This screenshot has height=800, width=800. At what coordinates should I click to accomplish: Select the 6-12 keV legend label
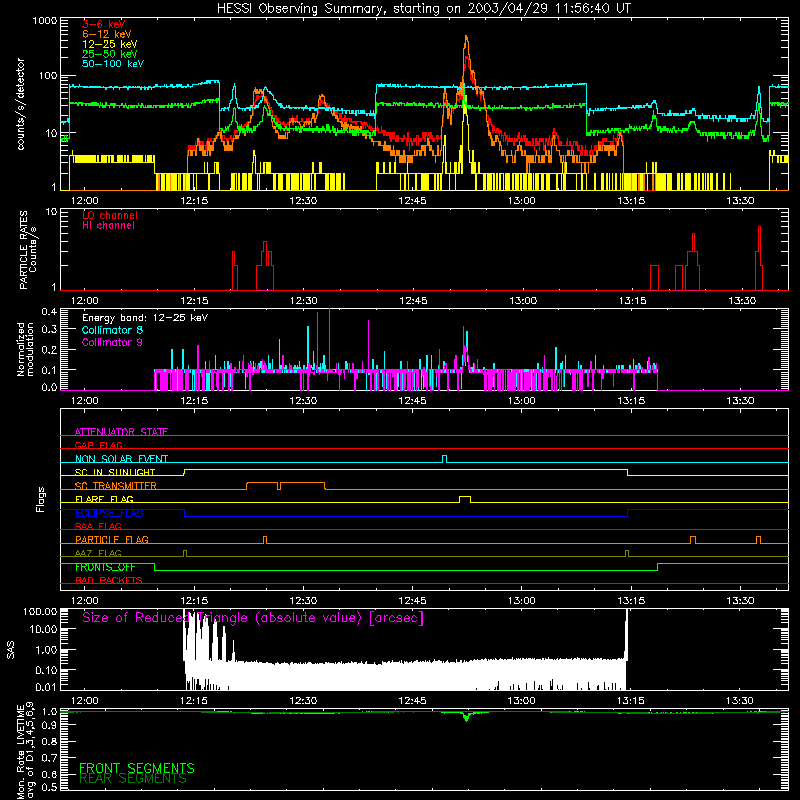coord(107,34)
